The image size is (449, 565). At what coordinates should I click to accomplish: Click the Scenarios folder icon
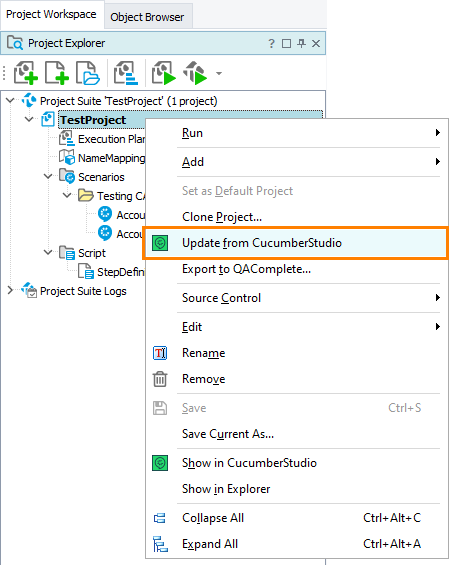point(67,176)
